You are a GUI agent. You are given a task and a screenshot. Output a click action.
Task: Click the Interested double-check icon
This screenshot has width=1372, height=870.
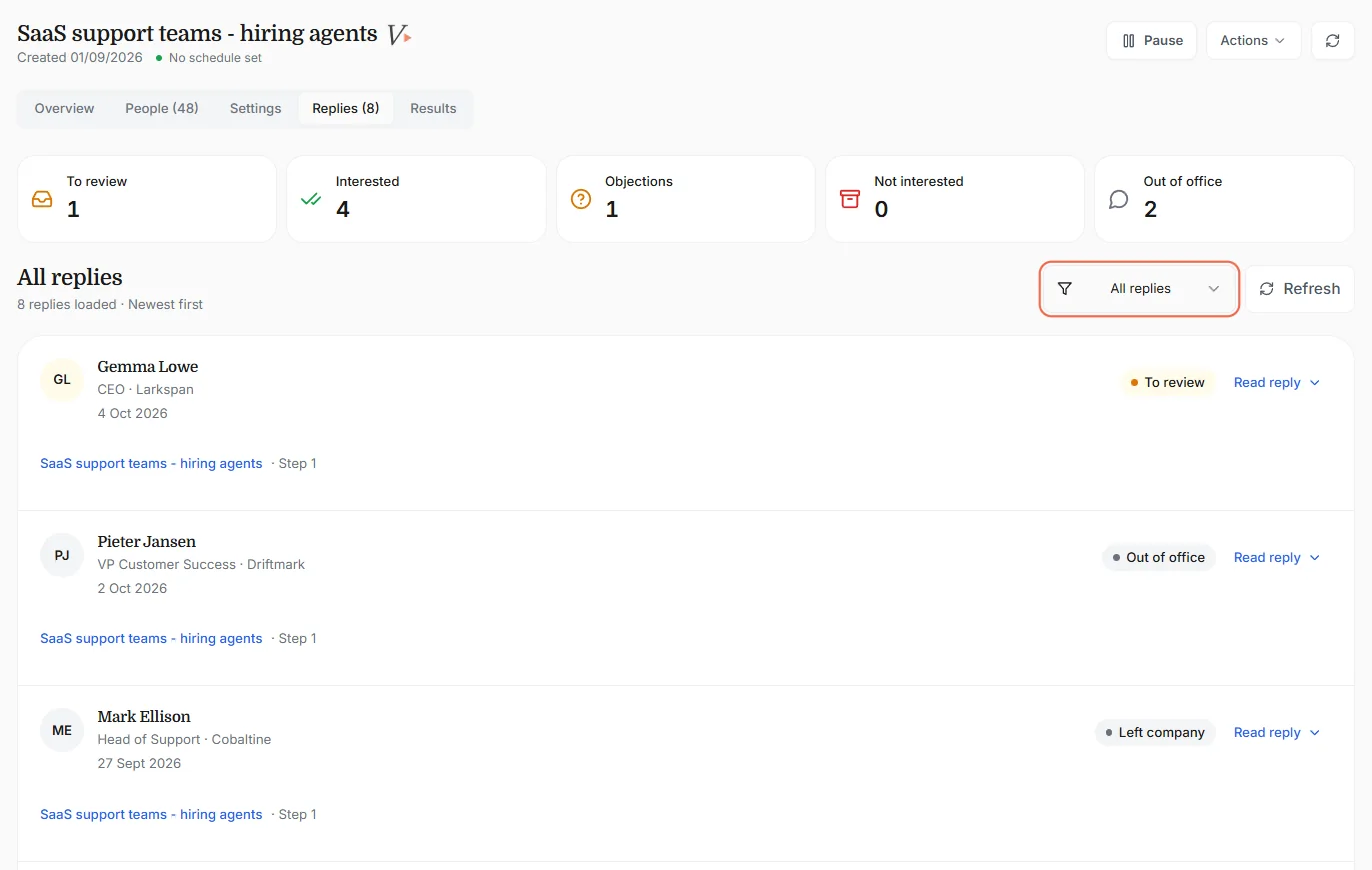click(x=311, y=199)
